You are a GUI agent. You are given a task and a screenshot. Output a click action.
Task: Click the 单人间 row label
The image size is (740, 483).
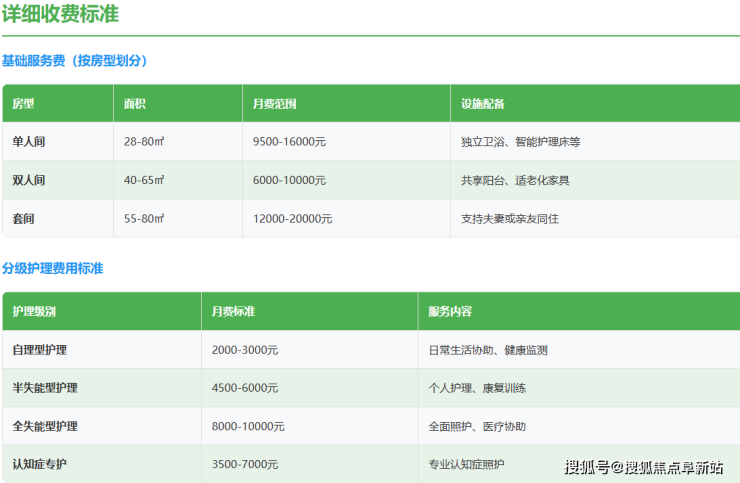coord(29,142)
